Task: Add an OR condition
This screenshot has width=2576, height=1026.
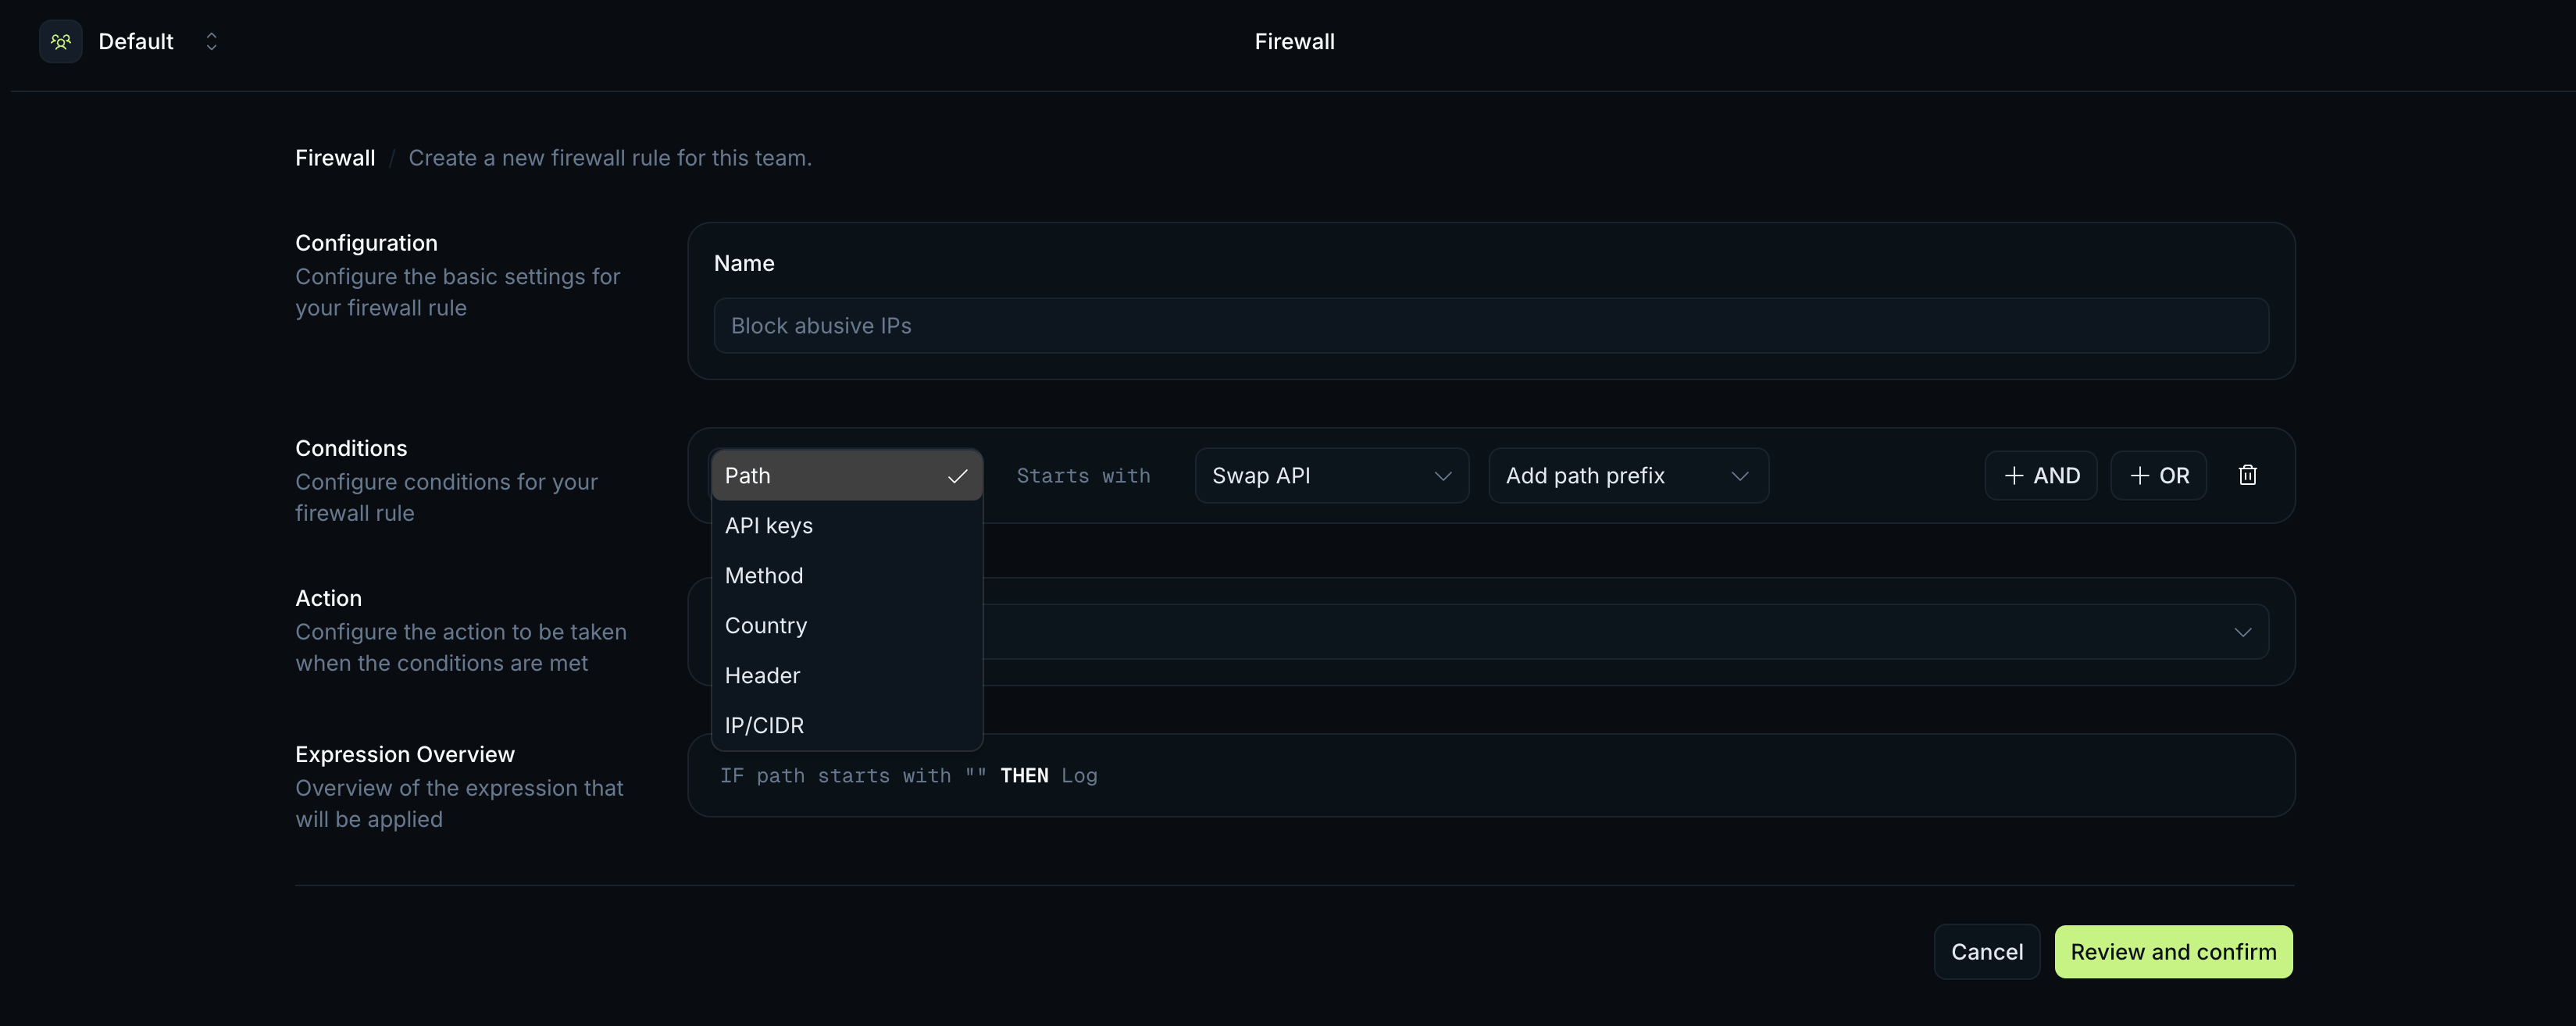Action: [2158, 476]
